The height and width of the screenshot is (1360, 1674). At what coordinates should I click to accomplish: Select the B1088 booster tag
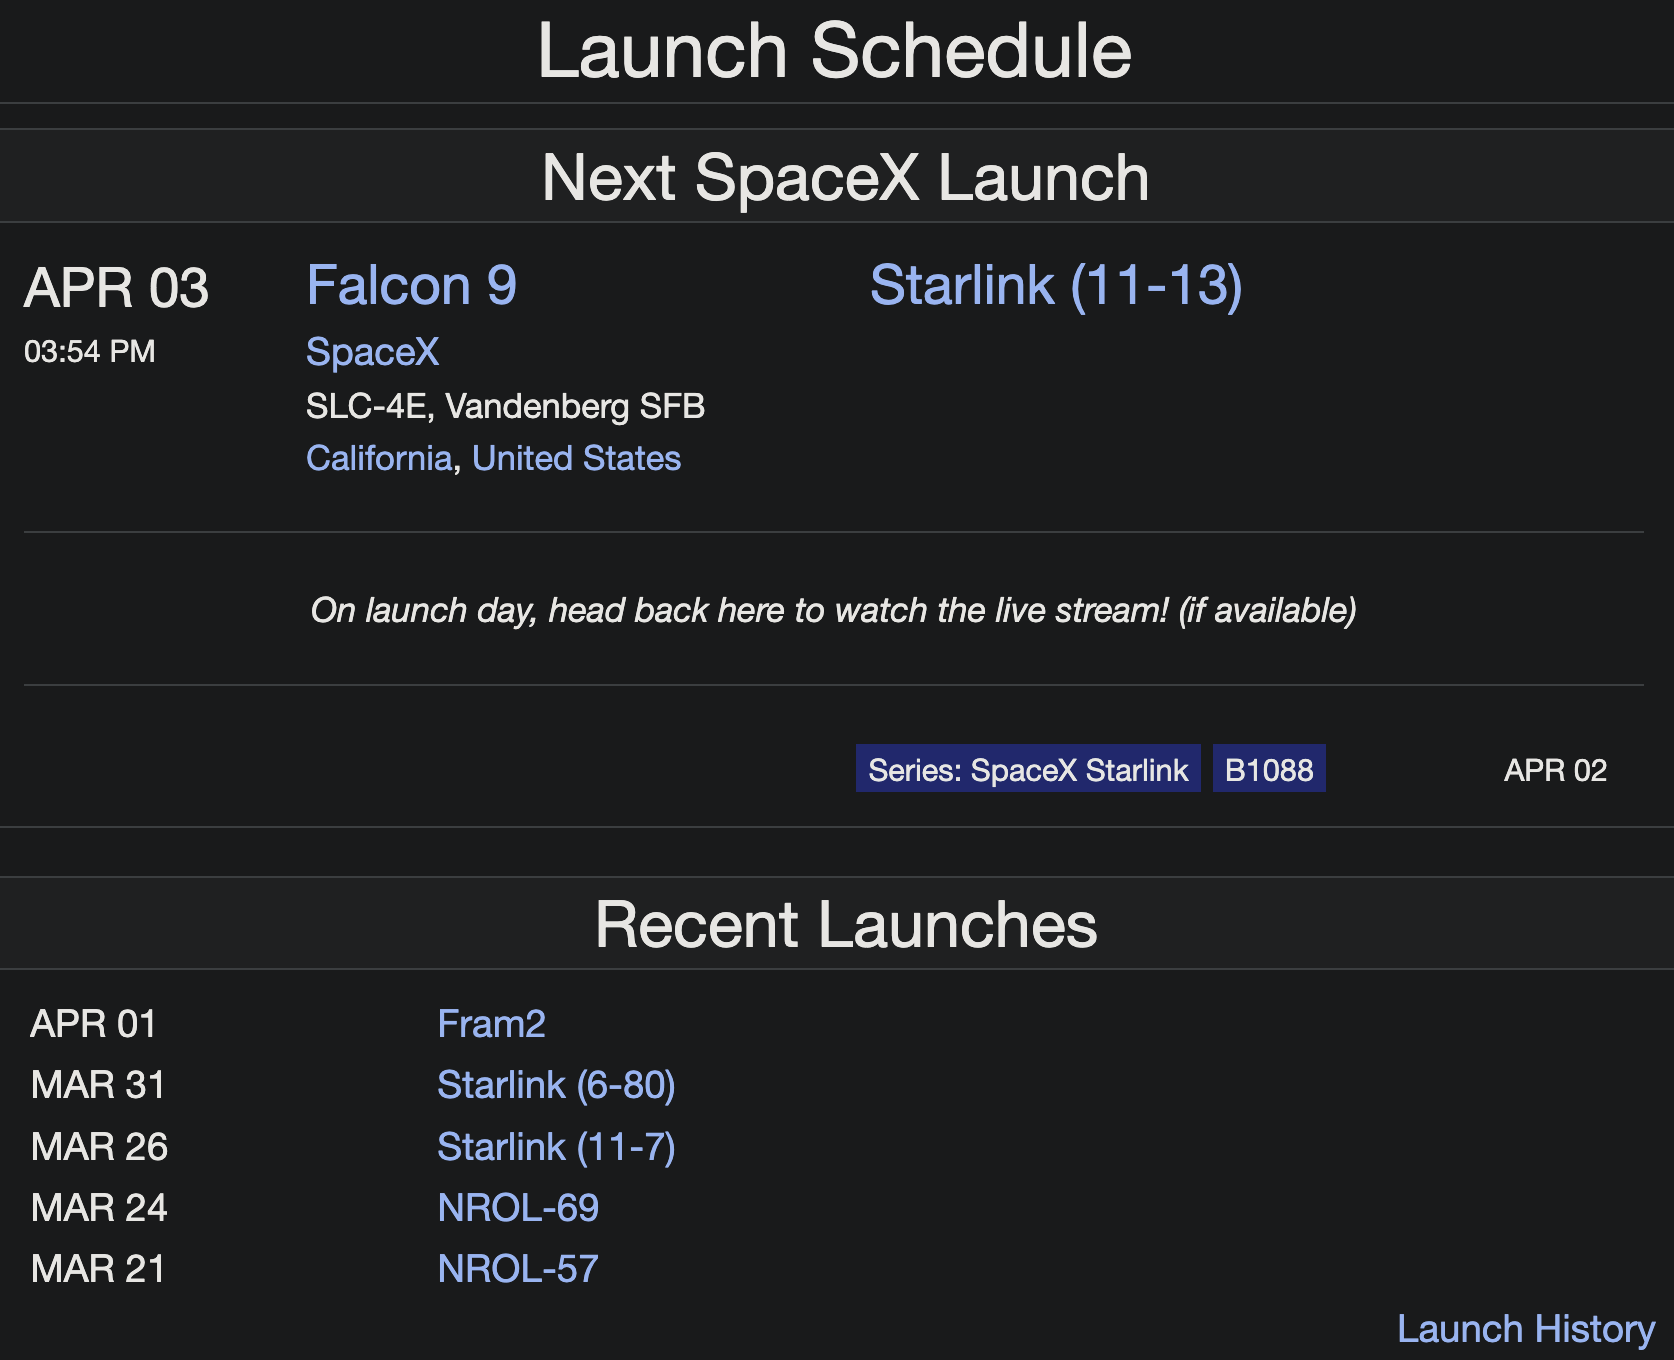(x=1269, y=769)
